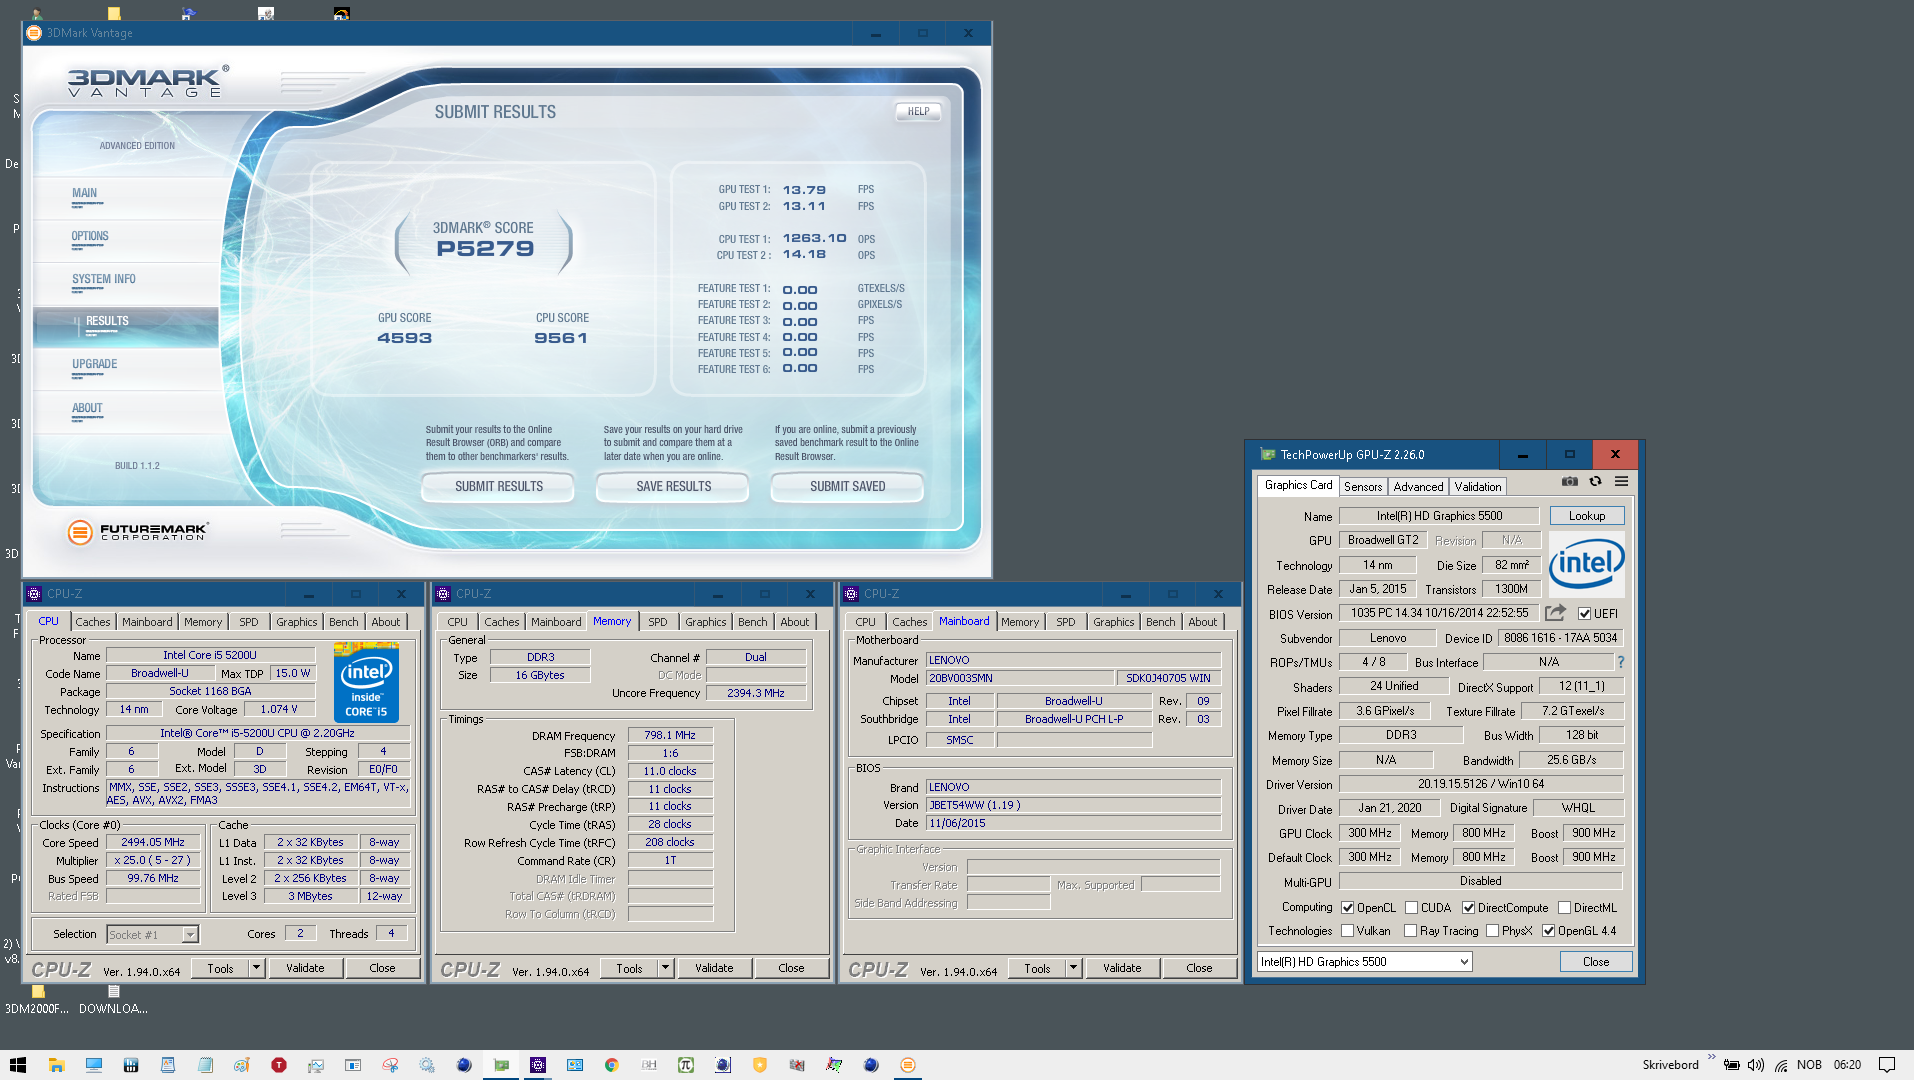Image resolution: width=1914 pixels, height=1080 pixels.
Task: Open the Super Pi taskbar icon
Action: pos(686,1065)
